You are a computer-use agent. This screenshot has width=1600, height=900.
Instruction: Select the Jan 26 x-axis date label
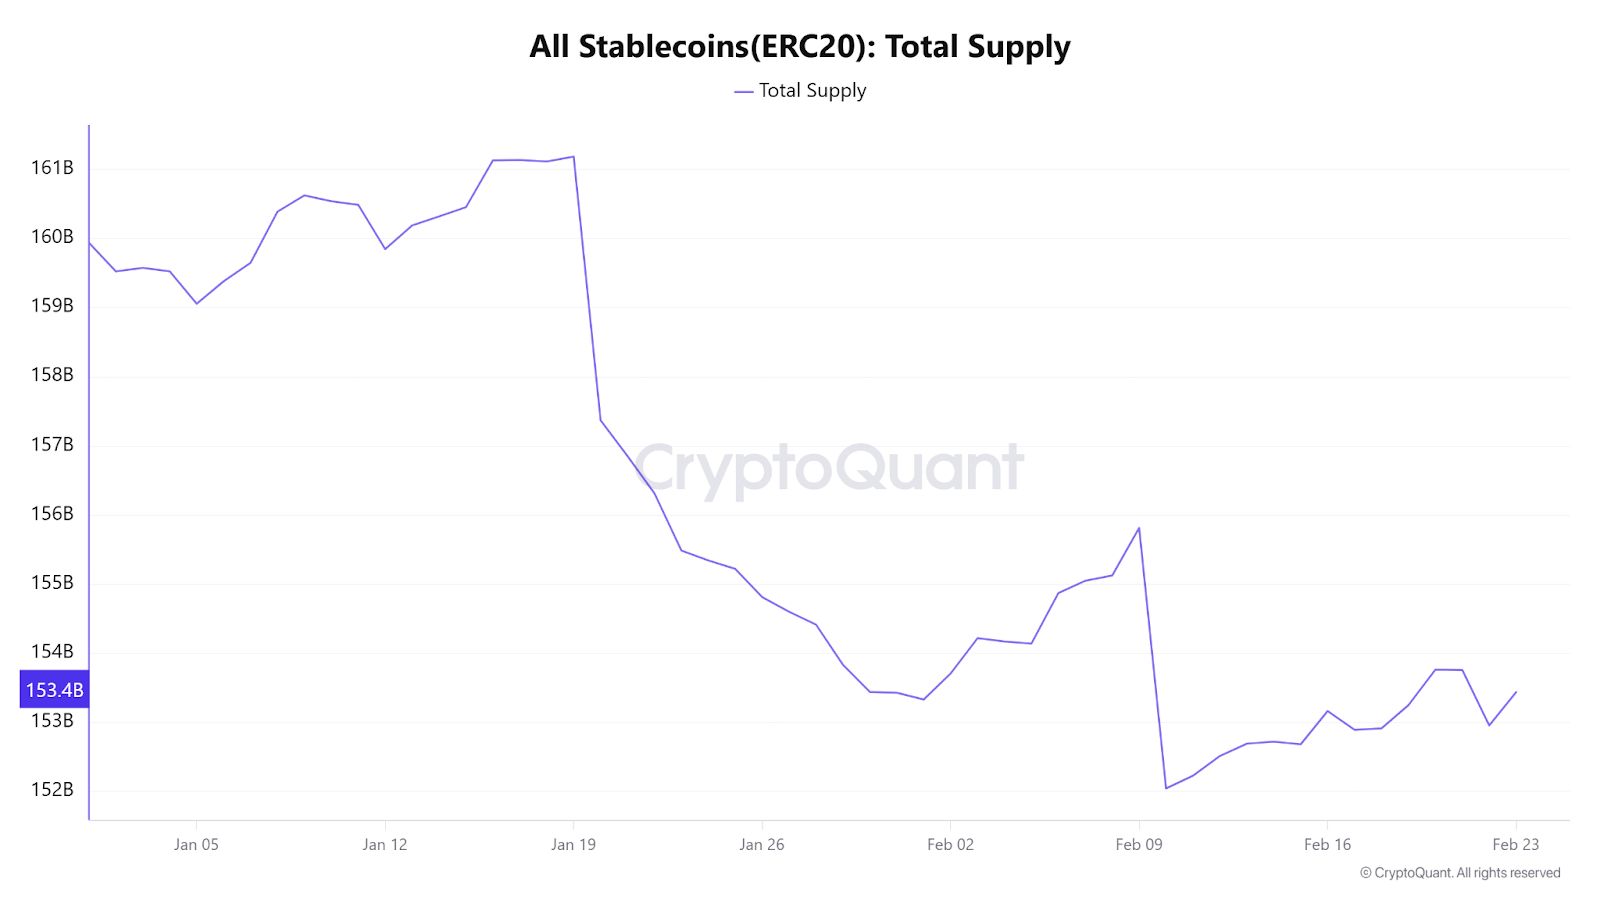pos(762,845)
